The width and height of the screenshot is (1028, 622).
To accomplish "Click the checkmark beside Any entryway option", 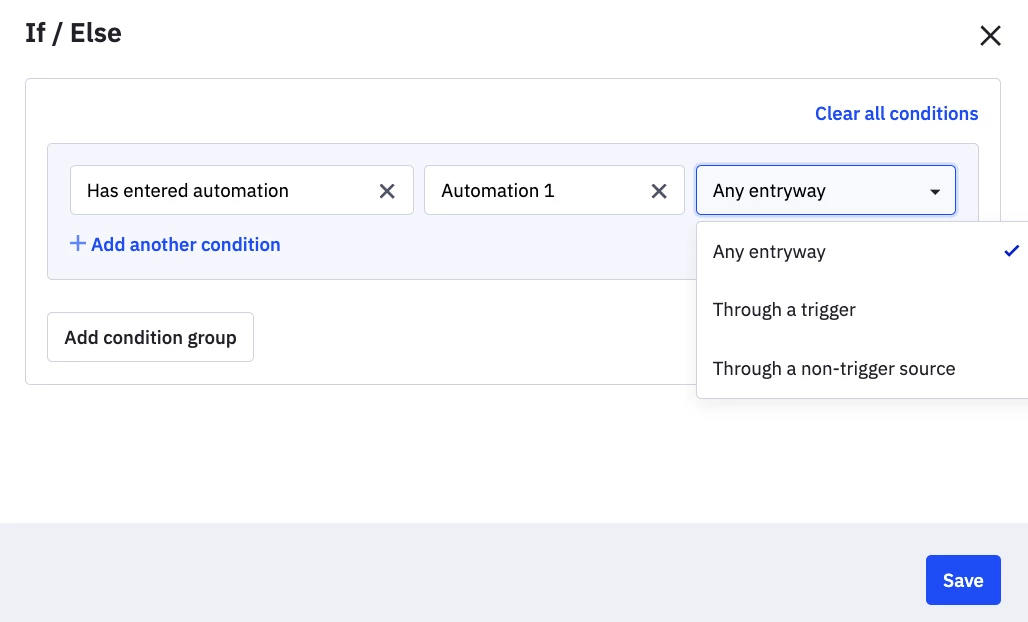I will pyautogui.click(x=1012, y=251).
